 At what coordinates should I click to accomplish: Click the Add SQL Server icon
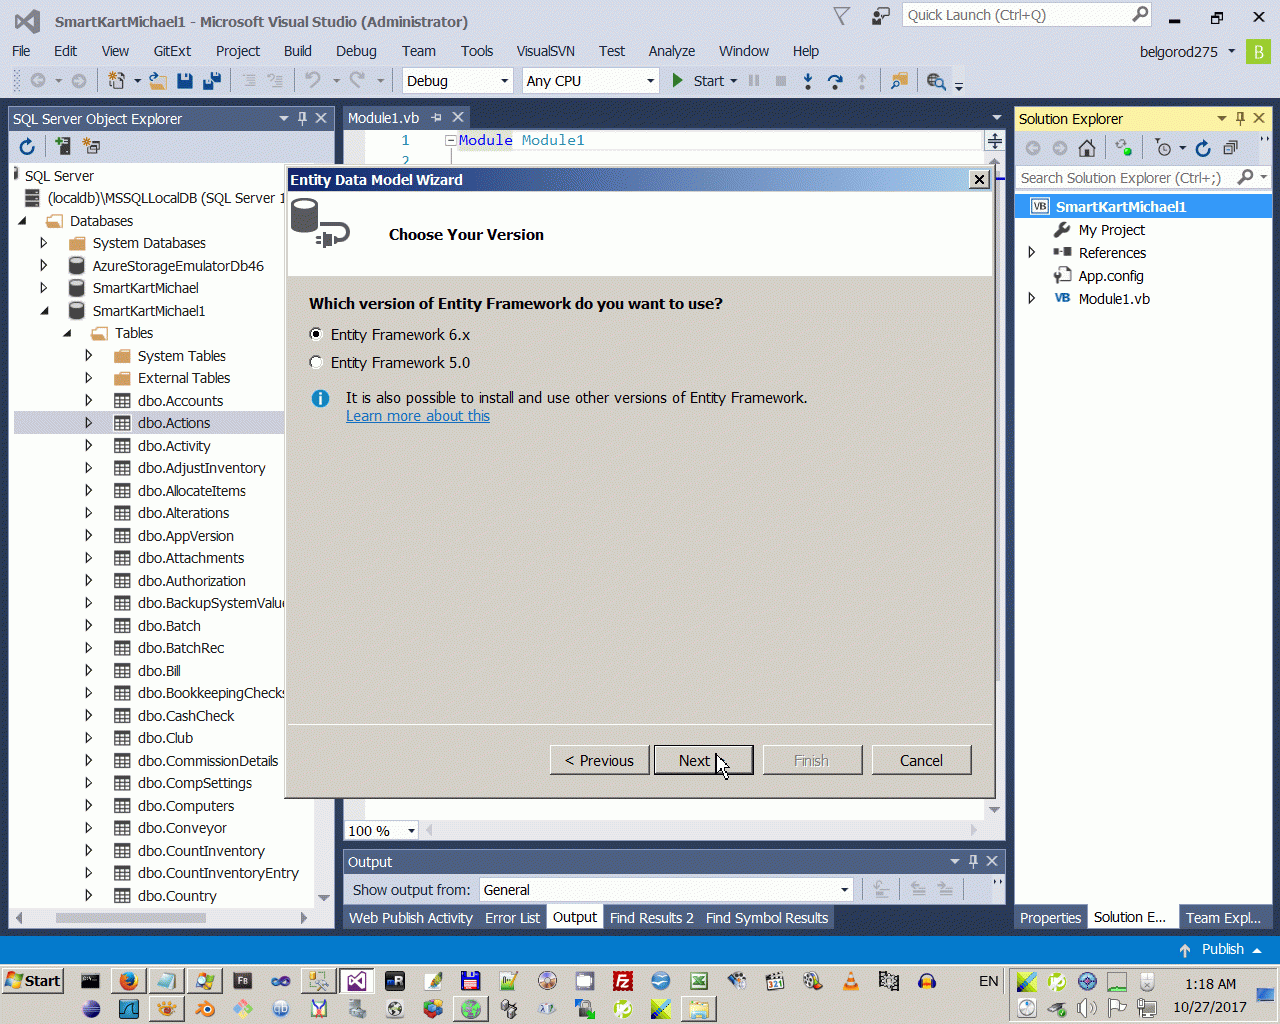[x=63, y=147]
